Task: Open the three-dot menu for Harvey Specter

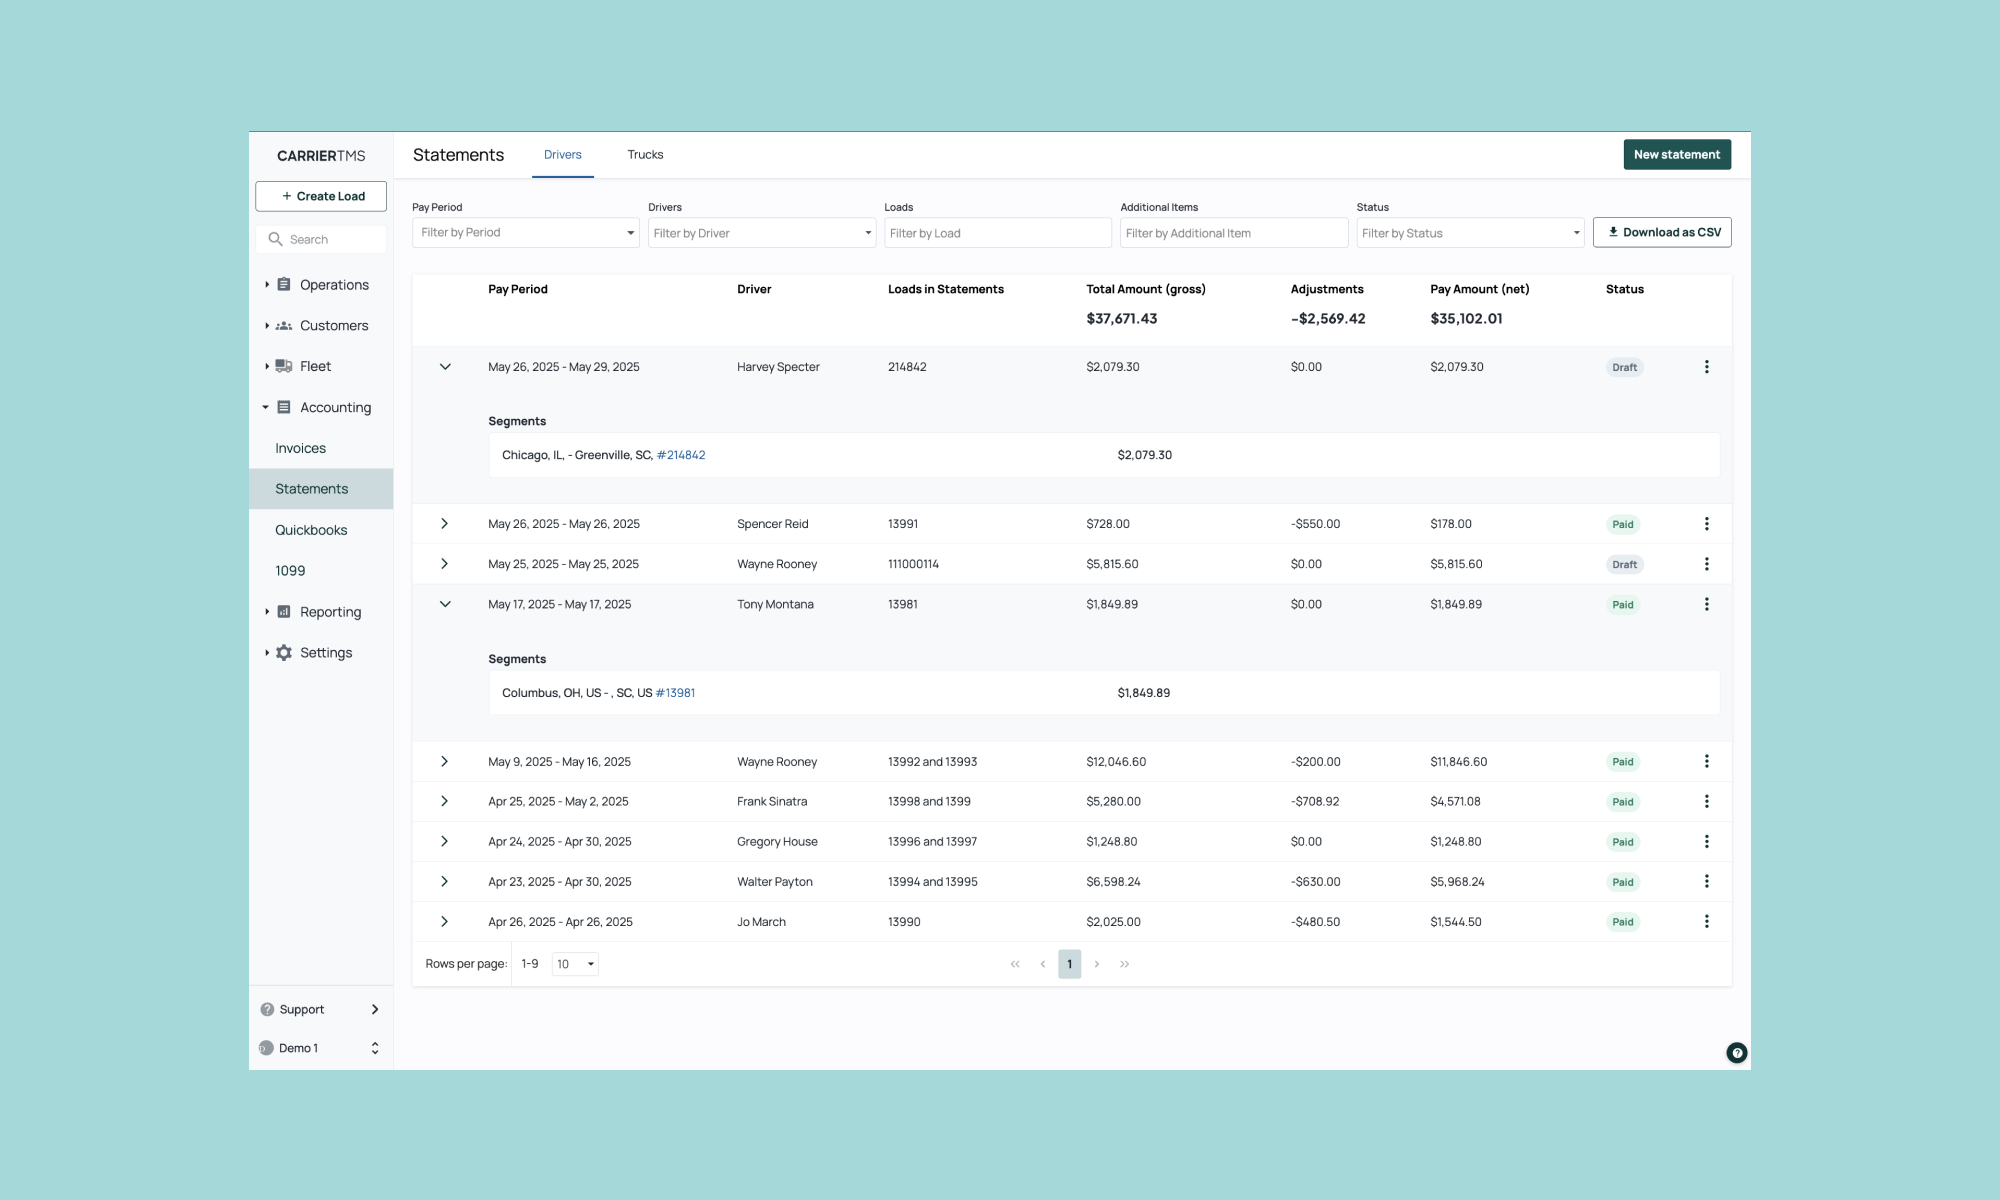Action: pos(1706,367)
